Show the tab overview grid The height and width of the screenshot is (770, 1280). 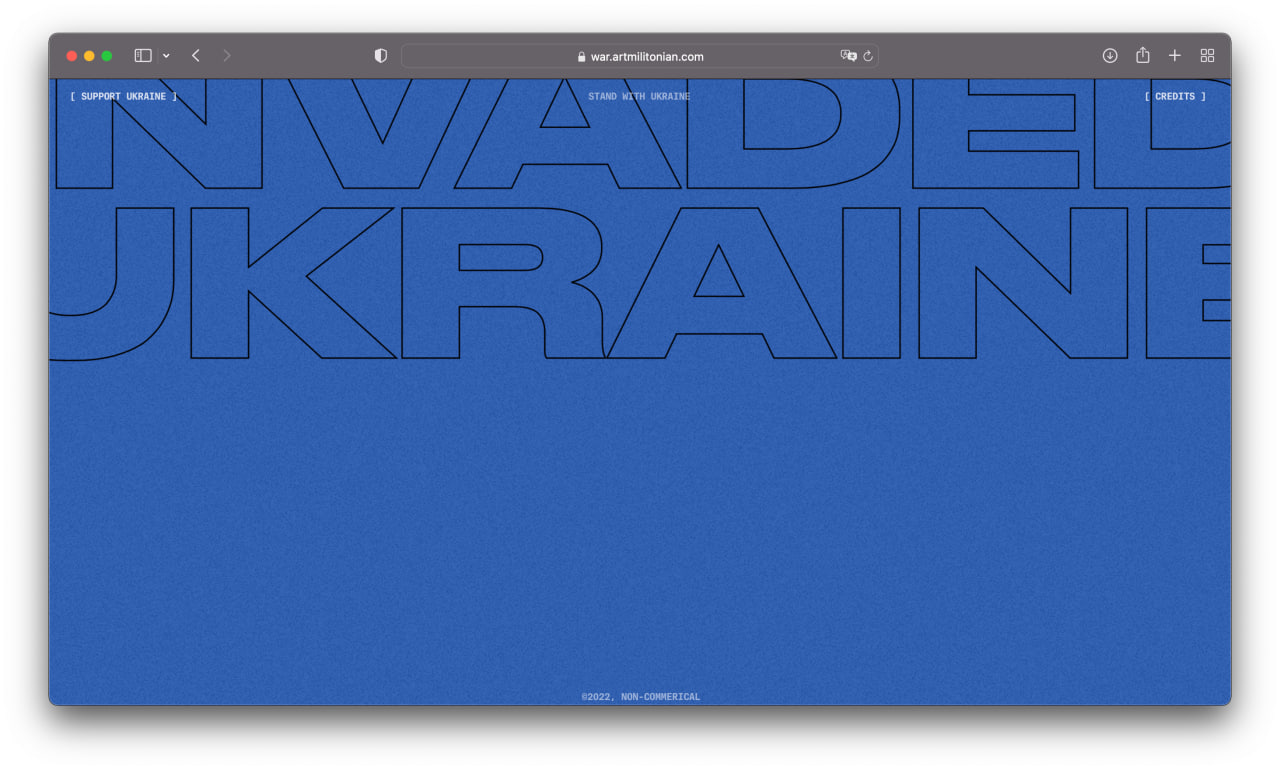(x=1207, y=56)
